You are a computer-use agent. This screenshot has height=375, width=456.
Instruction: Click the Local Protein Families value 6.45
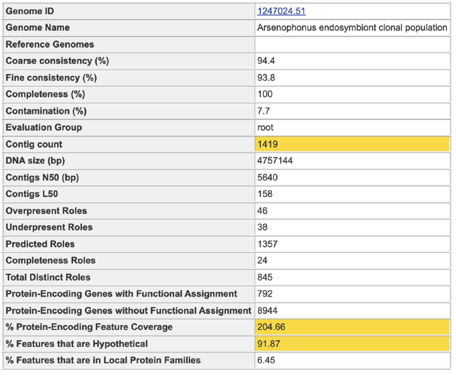pyautogui.click(x=266, y=360)
